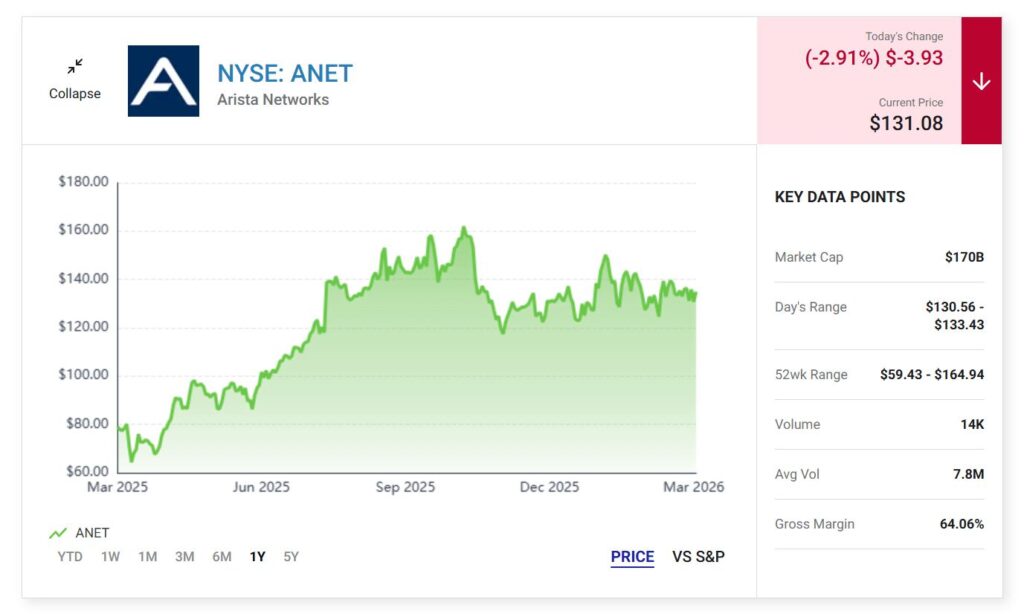
Task: Click the price chart peak near $160
Action: (463, 229)
